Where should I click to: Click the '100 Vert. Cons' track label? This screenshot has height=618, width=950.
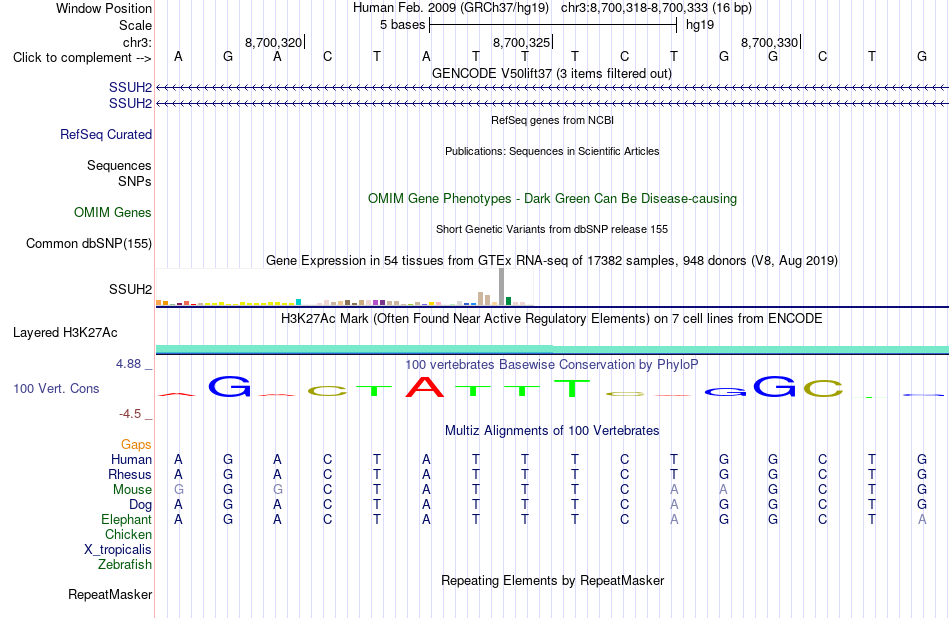[56, 389]
